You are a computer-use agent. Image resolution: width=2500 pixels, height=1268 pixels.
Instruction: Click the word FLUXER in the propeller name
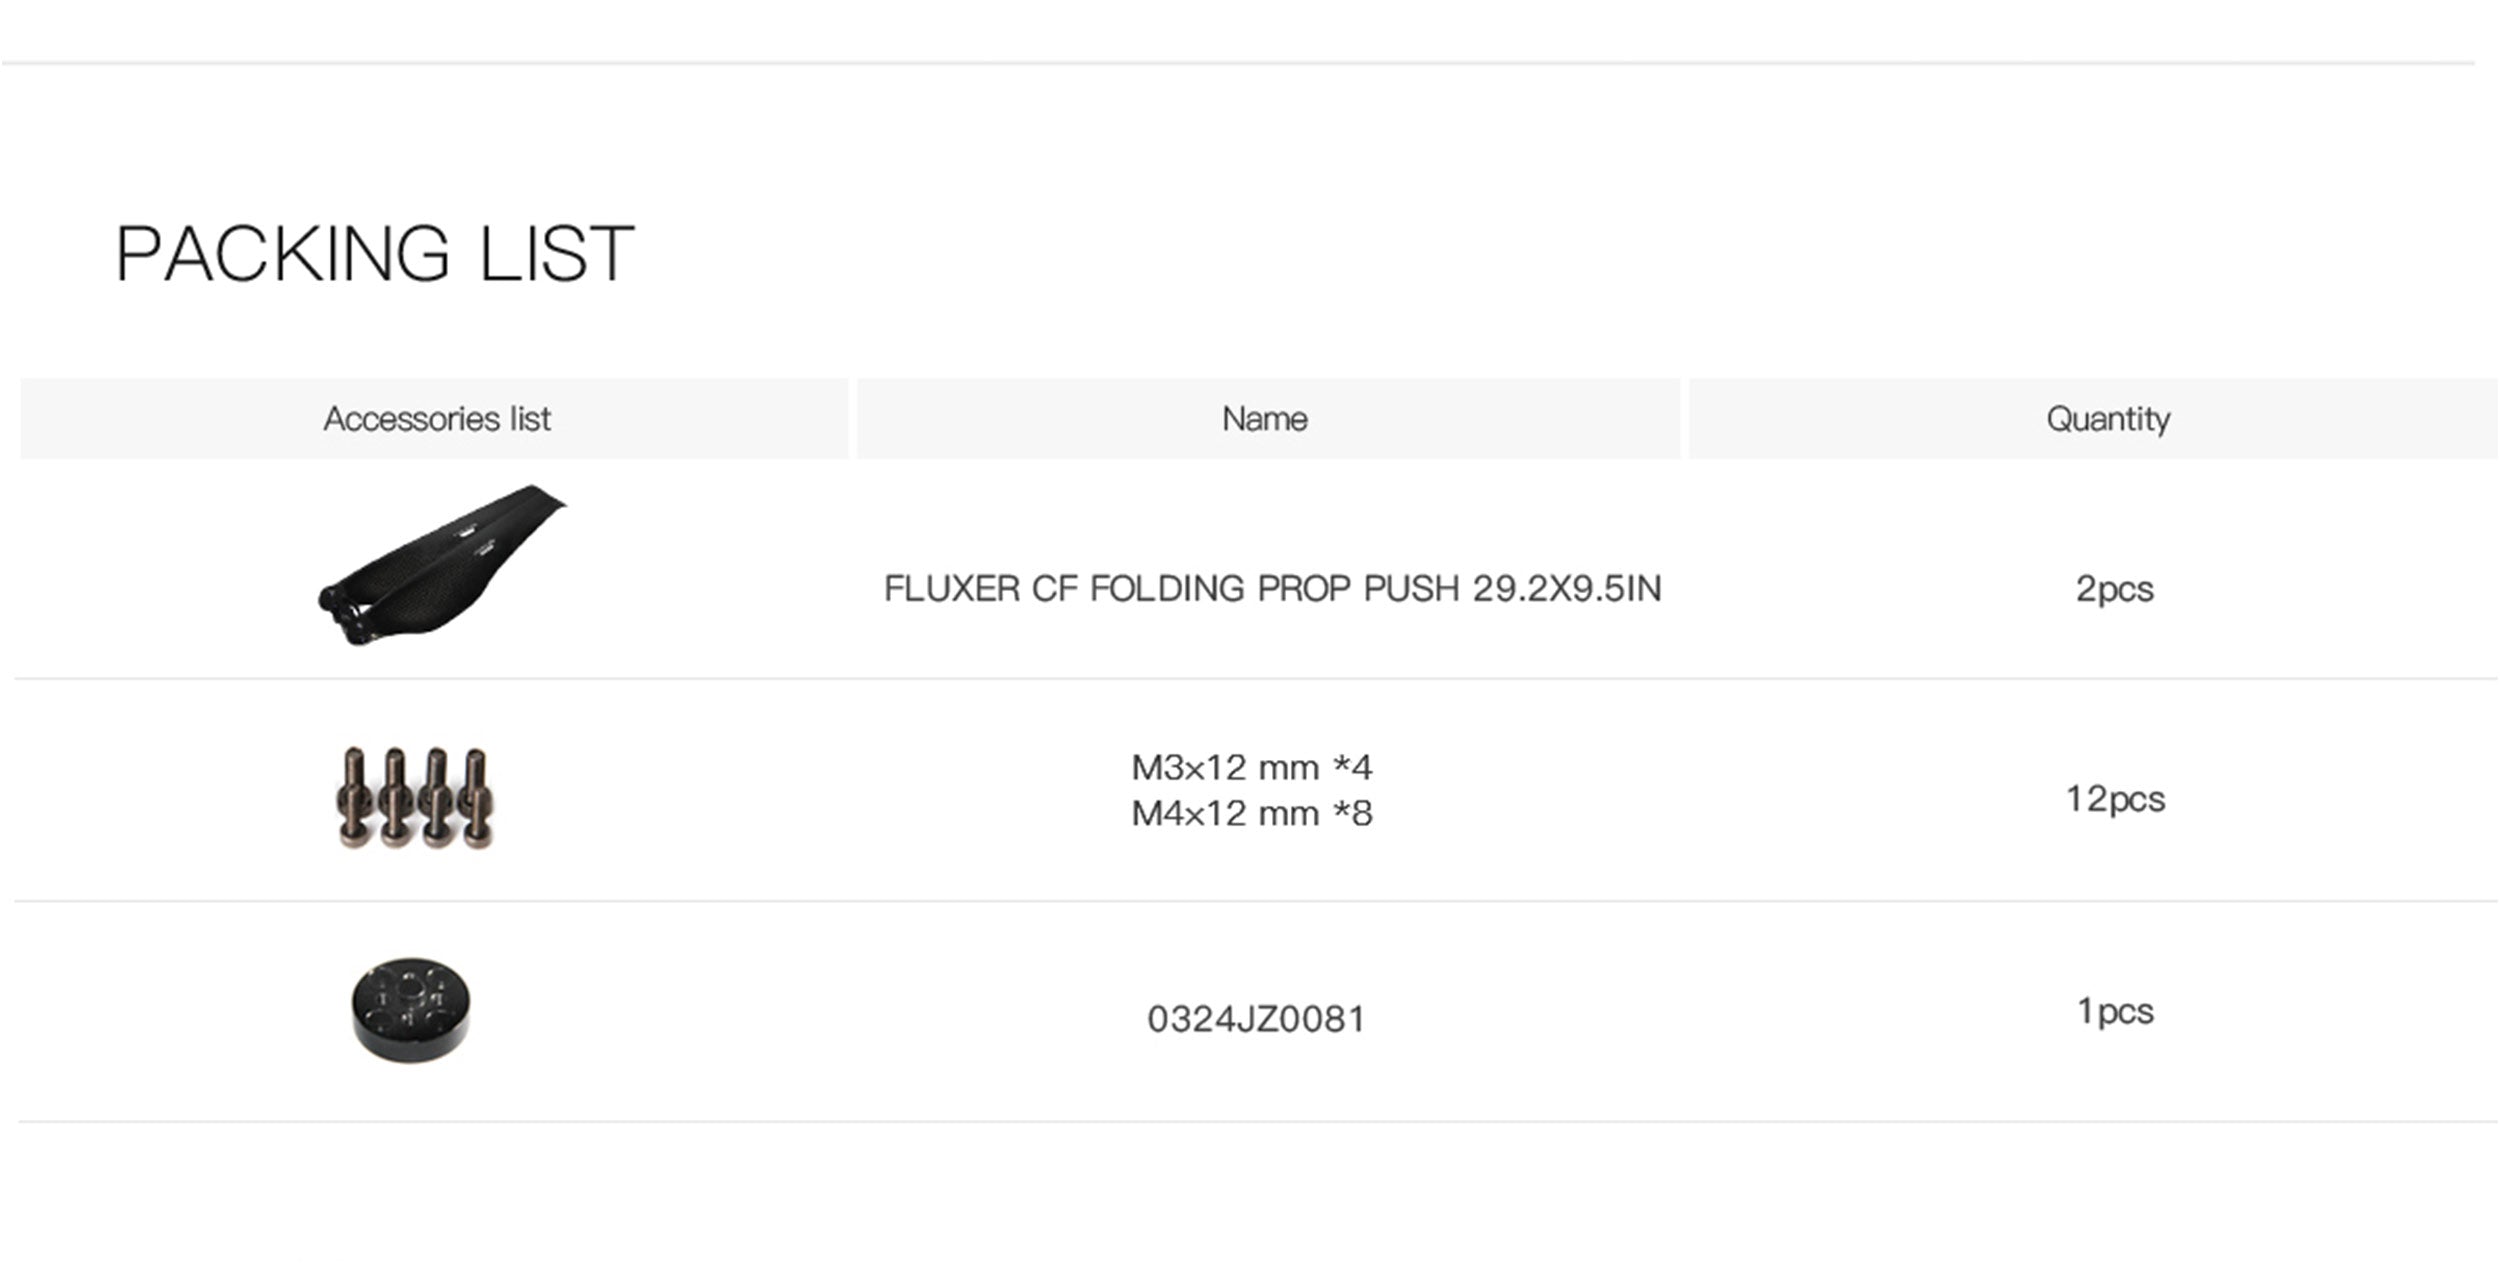951,589
